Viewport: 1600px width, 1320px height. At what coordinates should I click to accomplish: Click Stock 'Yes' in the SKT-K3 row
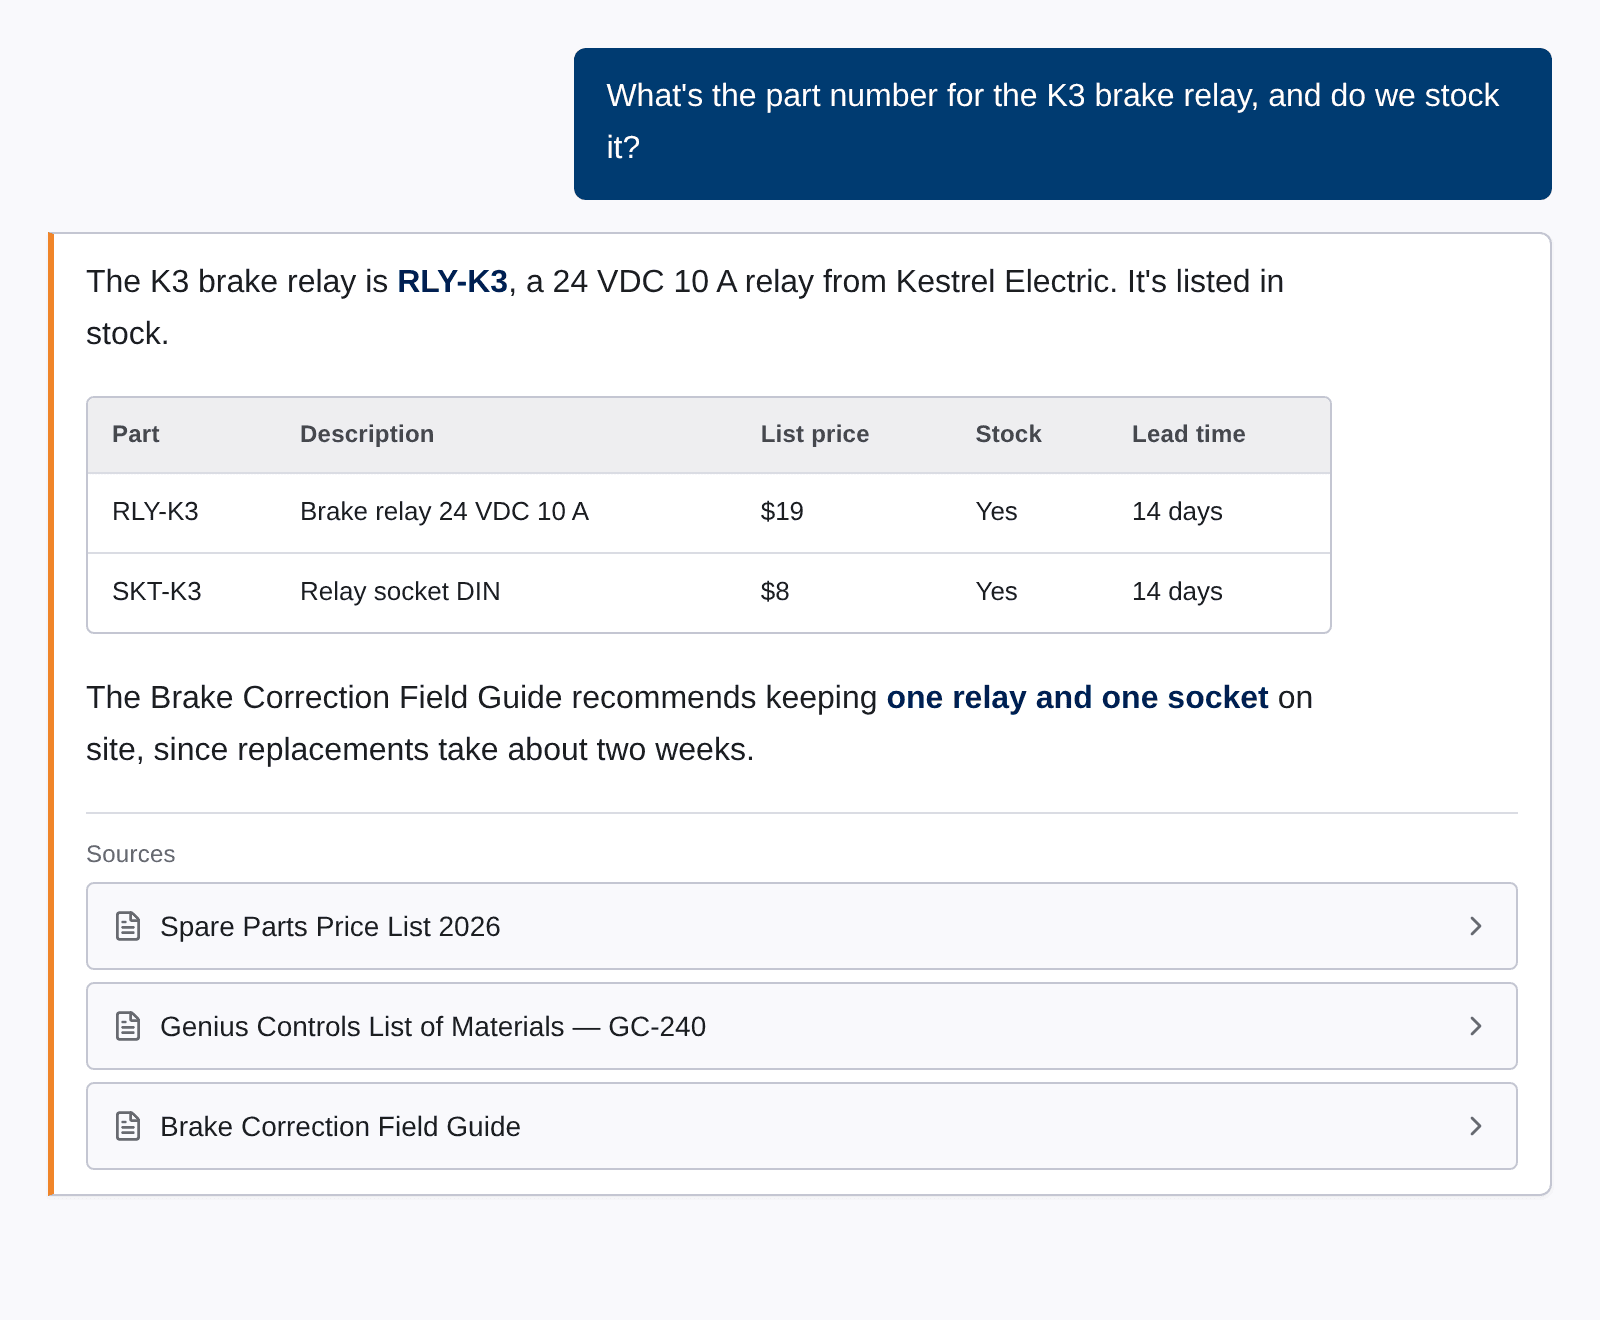coord(996,592)
